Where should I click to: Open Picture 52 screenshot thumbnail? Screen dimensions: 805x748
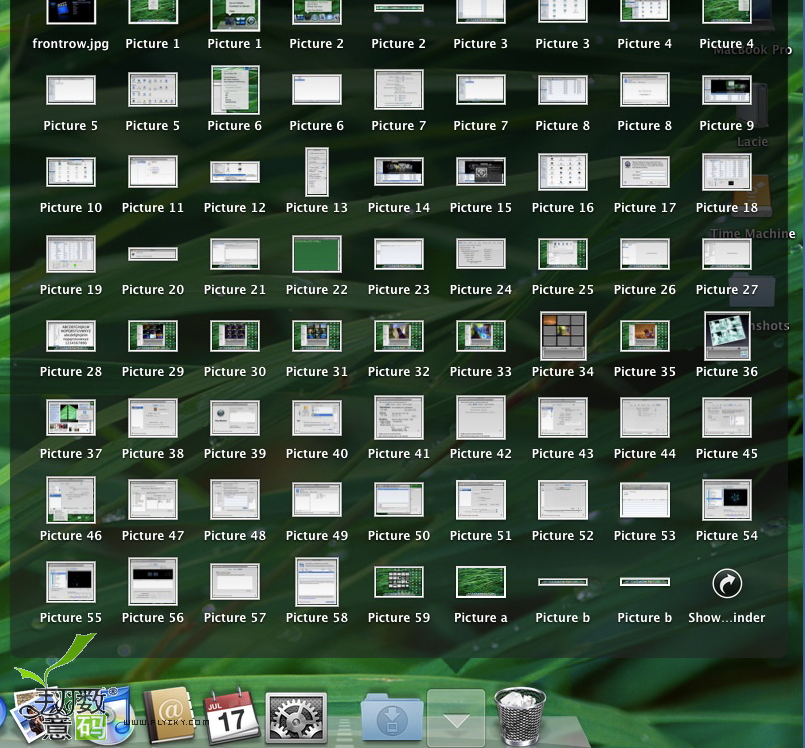(563, 500)
